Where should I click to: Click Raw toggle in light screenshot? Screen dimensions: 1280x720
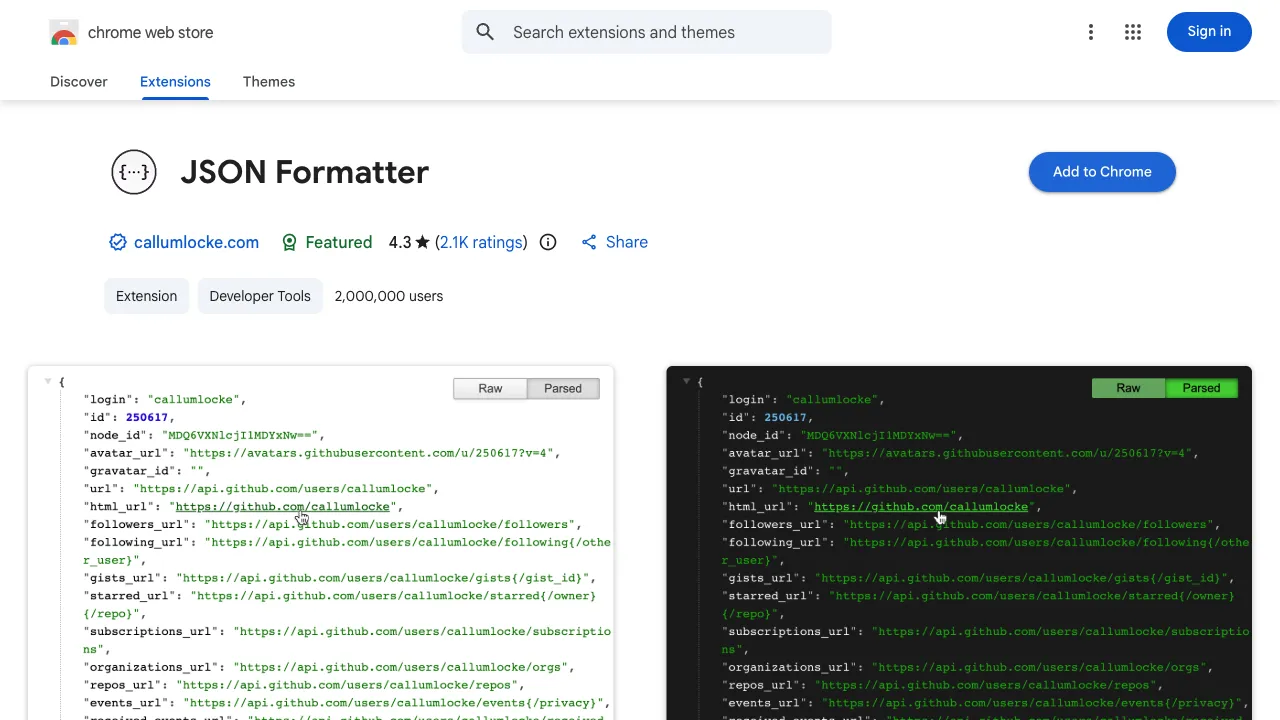(x=490, y=388)
